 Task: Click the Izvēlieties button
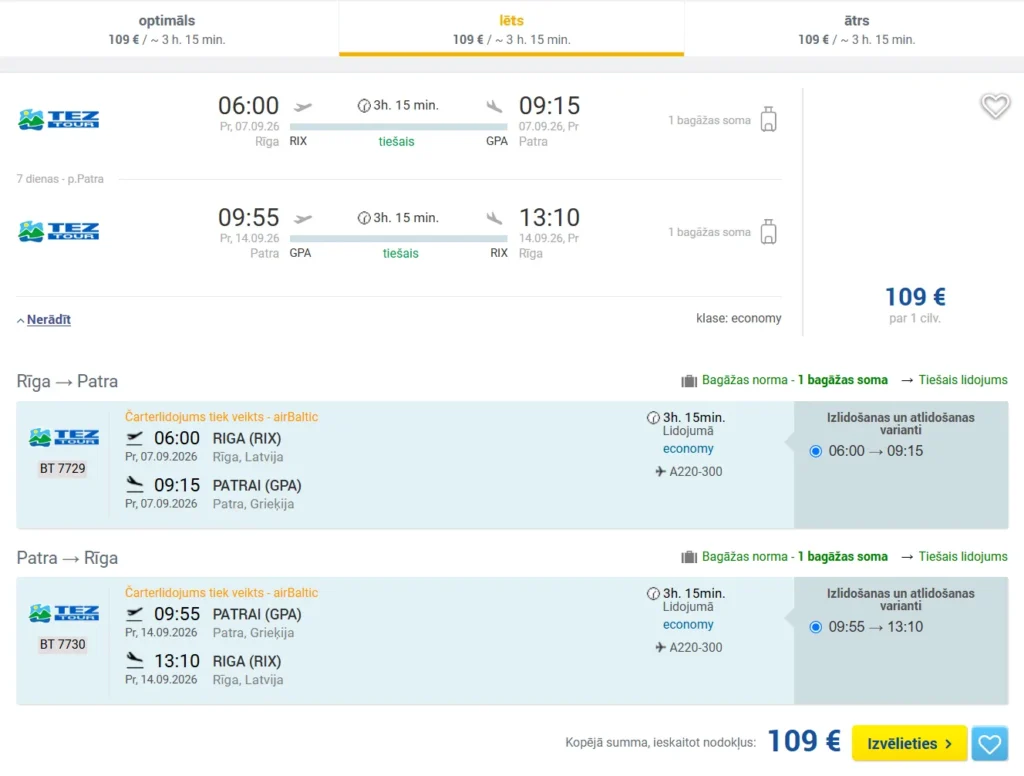(x=909, y=743)
